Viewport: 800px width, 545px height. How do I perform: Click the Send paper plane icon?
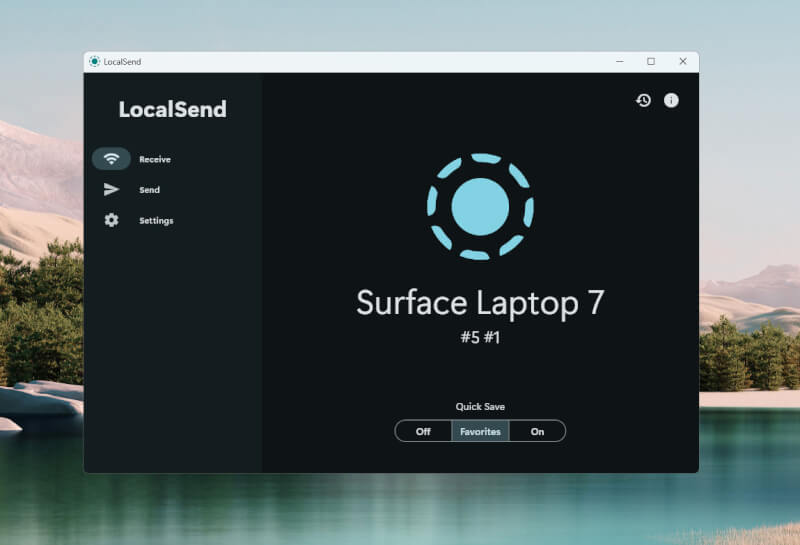tap(111, 189)
